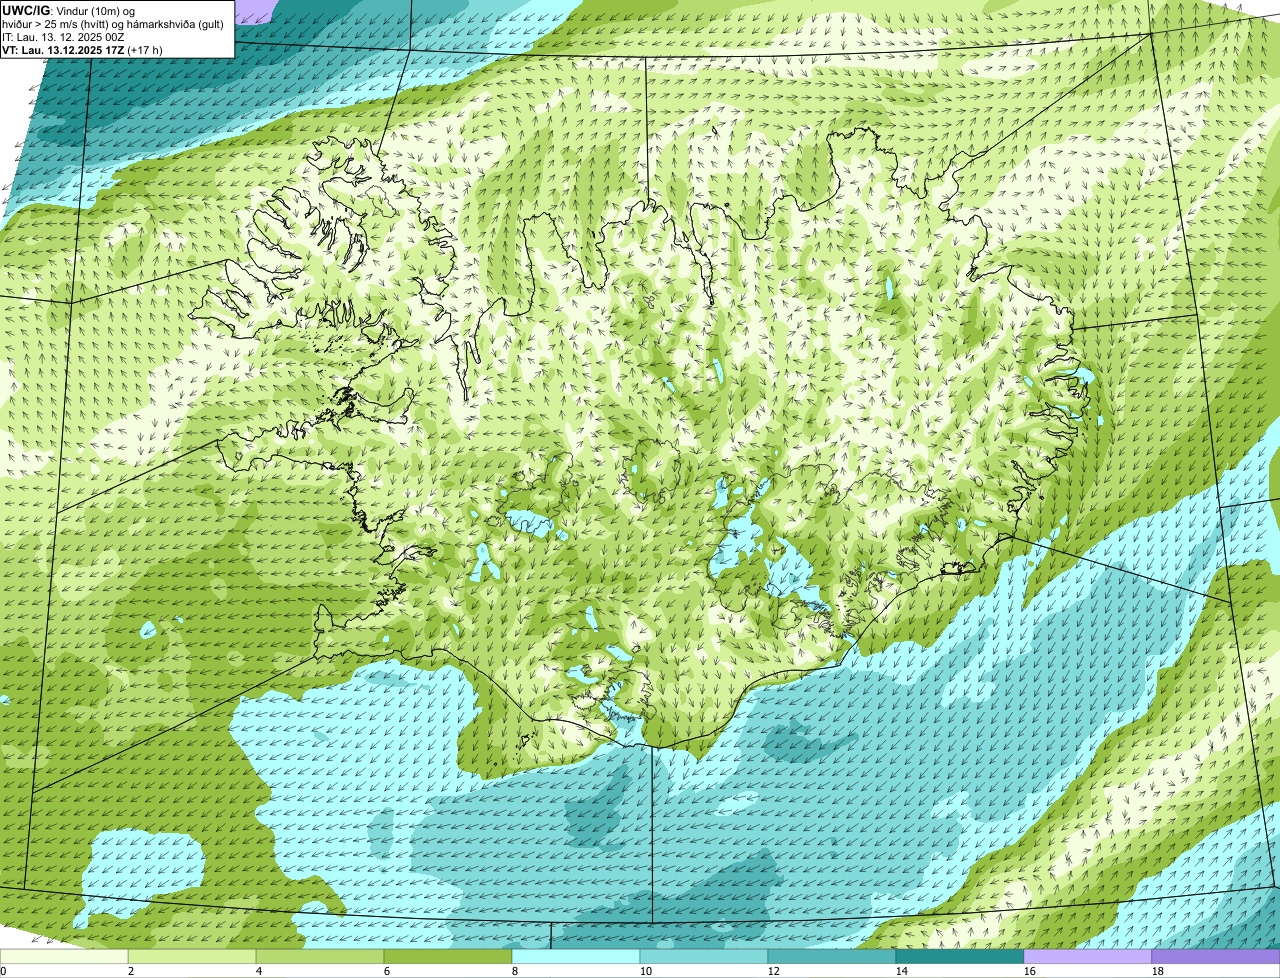The height and width of the screenshot is (978, 1280).
Task: Click the pale cyan 8–10 m/s legend swatch
Action: (576, 956)
